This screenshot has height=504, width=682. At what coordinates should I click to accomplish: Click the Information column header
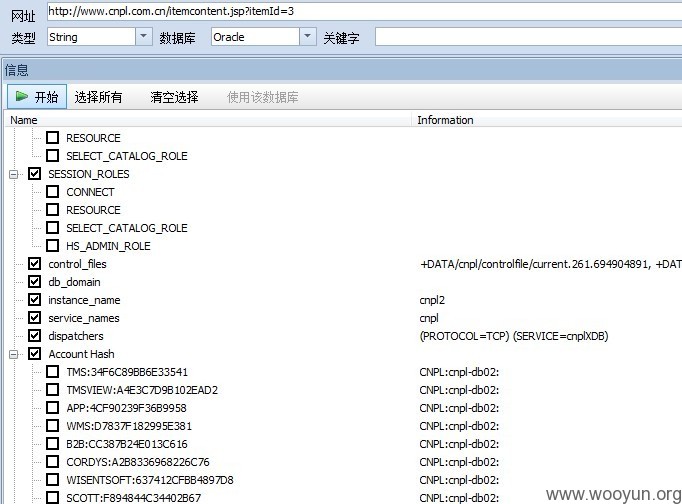point(547,120)
